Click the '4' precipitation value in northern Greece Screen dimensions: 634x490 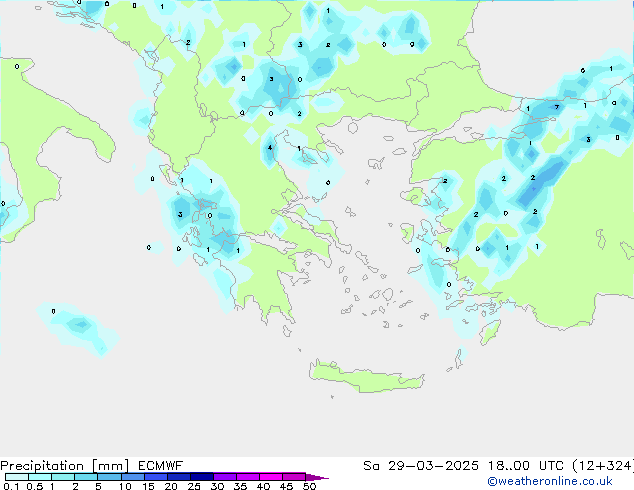270,148
